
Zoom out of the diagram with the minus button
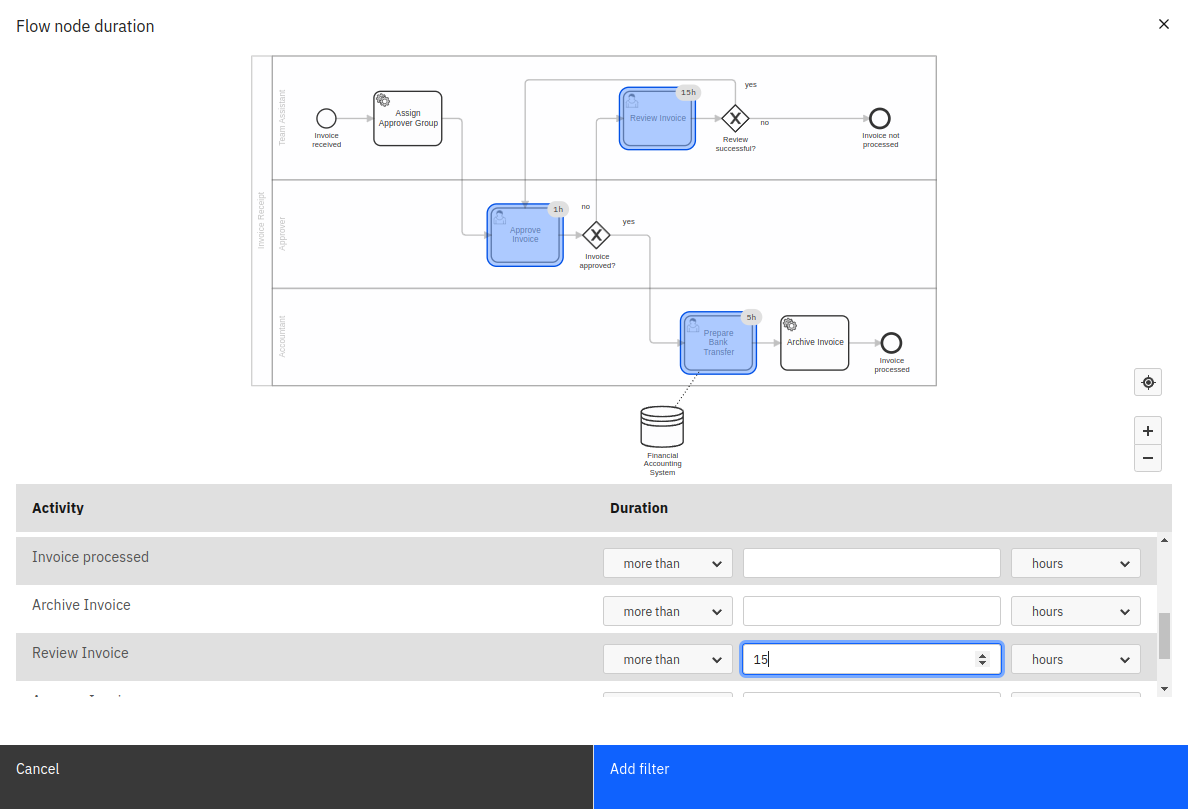click(1147, 458)
